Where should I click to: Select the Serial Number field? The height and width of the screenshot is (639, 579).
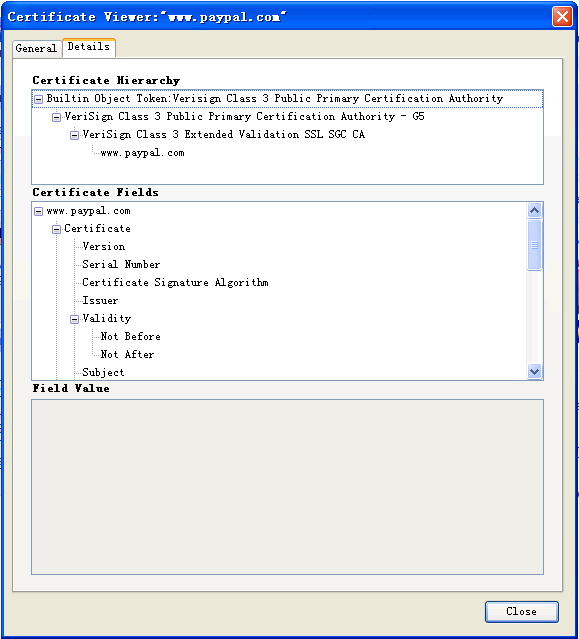pos(121,264)
